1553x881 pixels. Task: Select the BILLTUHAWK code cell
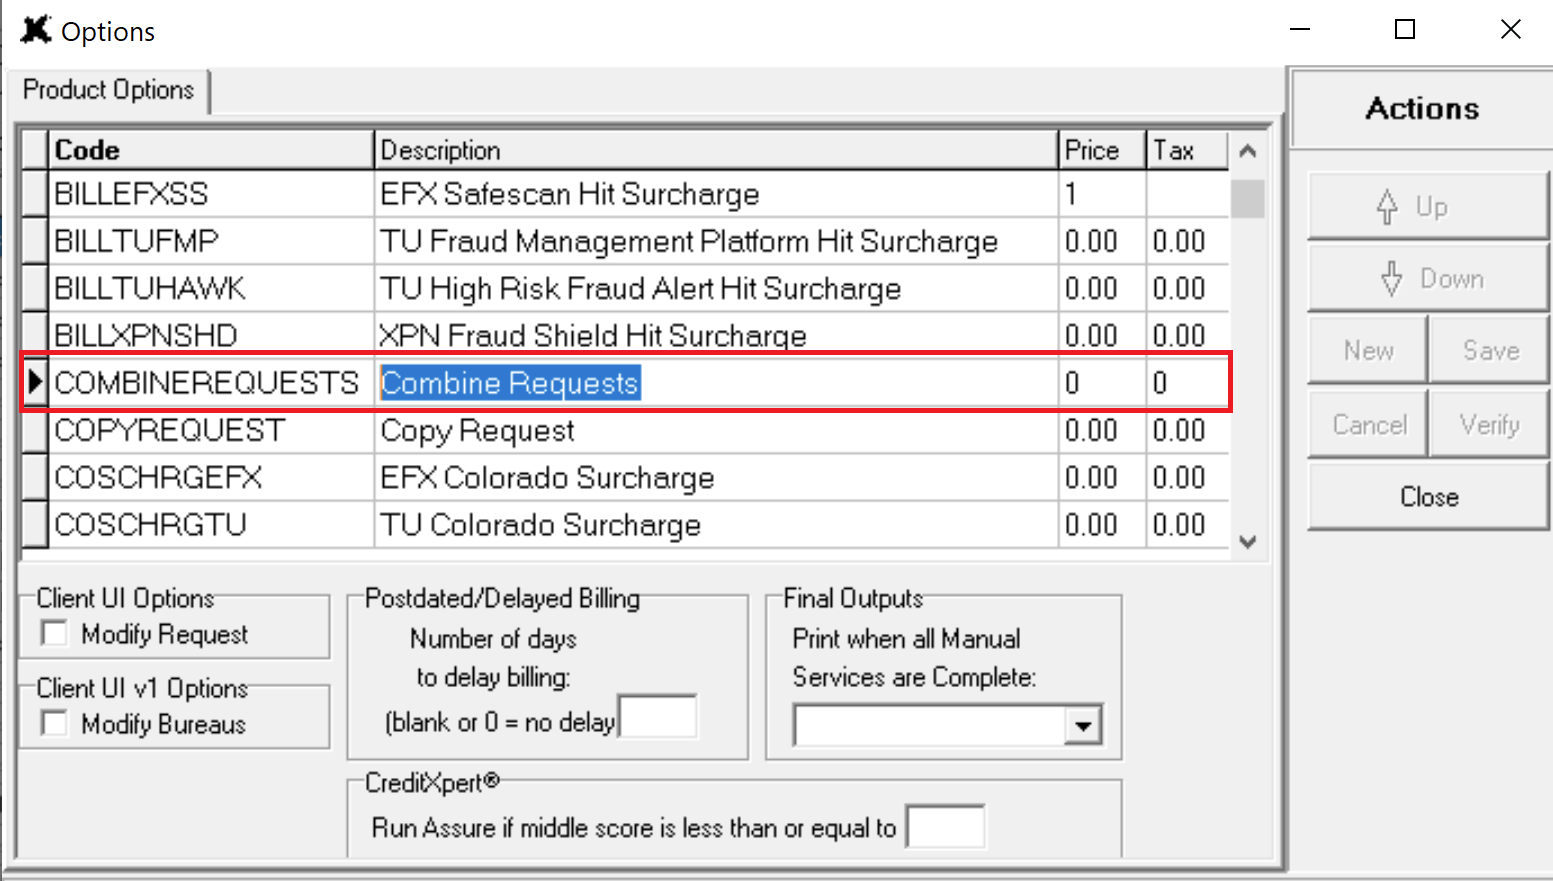tap(211, 288)
